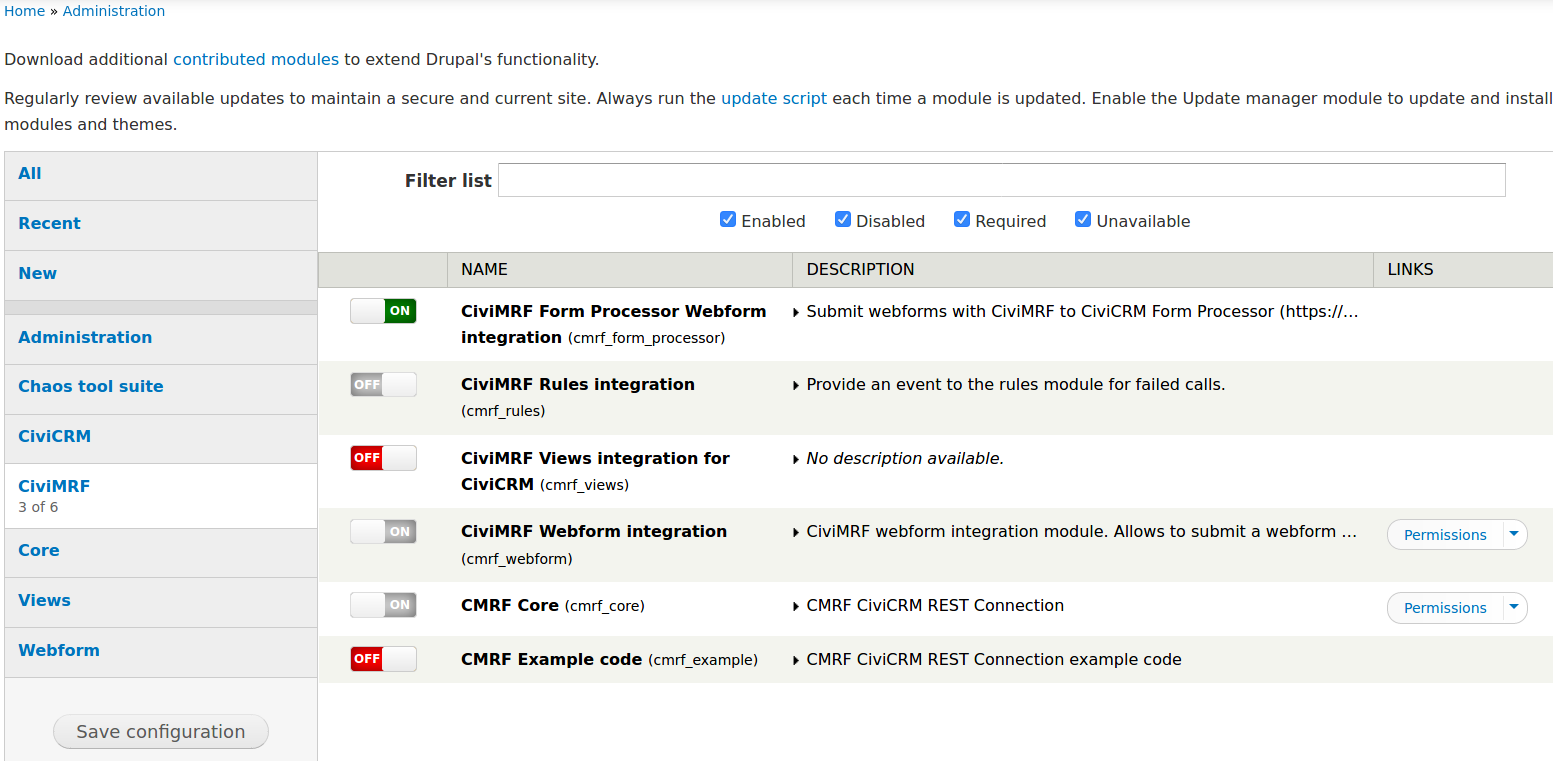Switch to the Webform module category
The height and width of the screenshot is (761, 1553).
59,650
